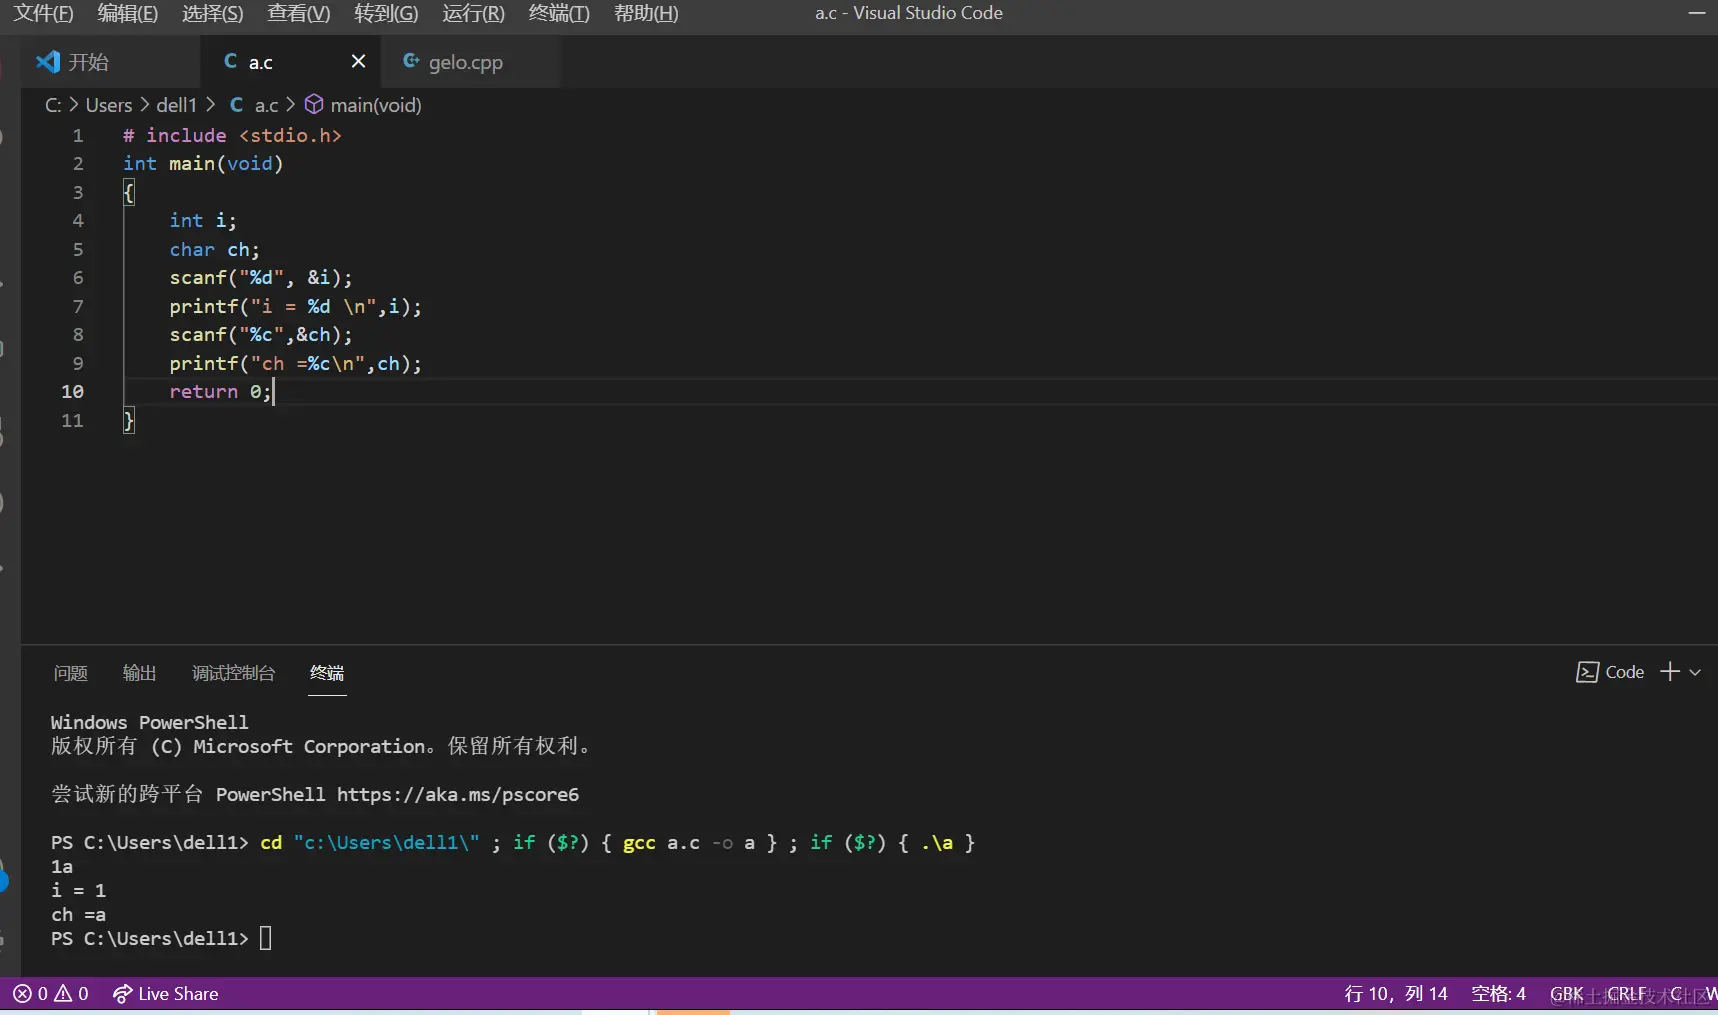Viewport: 1718px width, 1015px height.
Task: Show the 调试控制台 debug console panel
Action: coord(233,673)
